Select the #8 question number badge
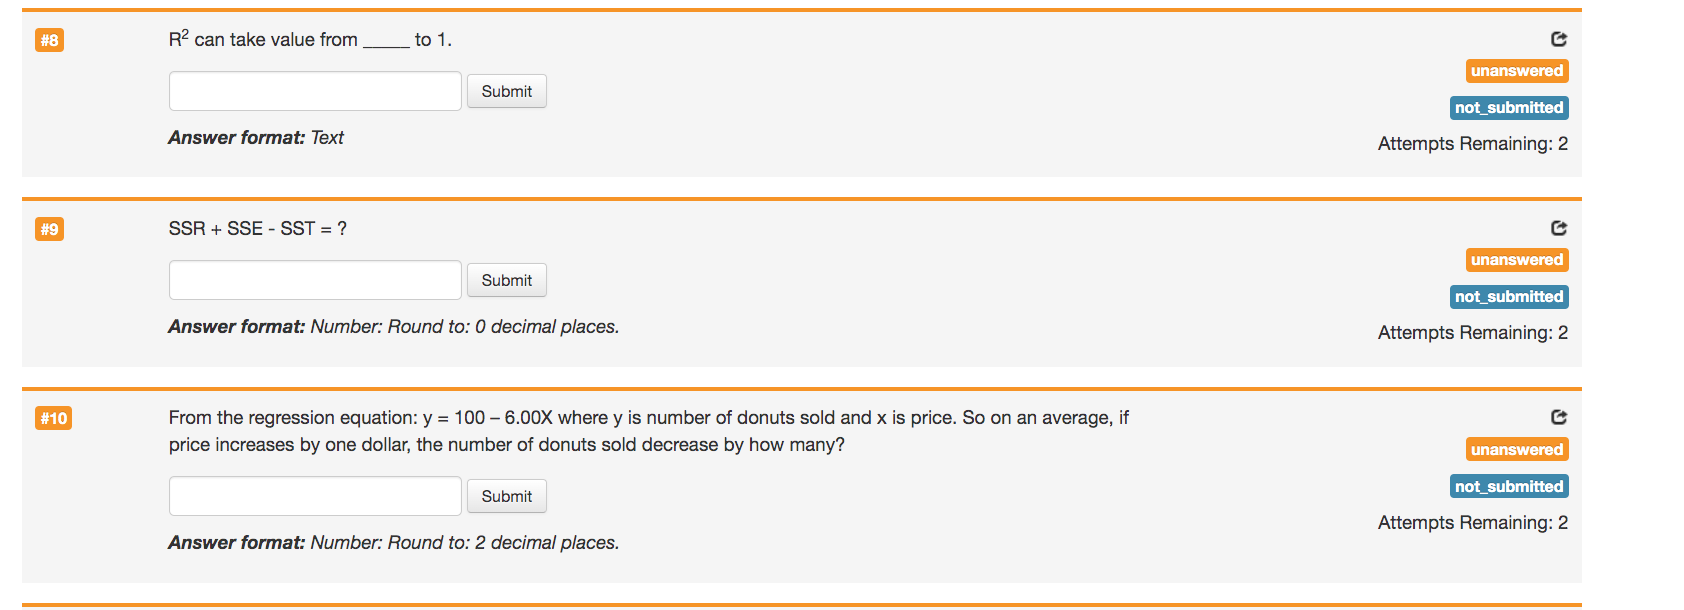 click(x=49, y=41)
